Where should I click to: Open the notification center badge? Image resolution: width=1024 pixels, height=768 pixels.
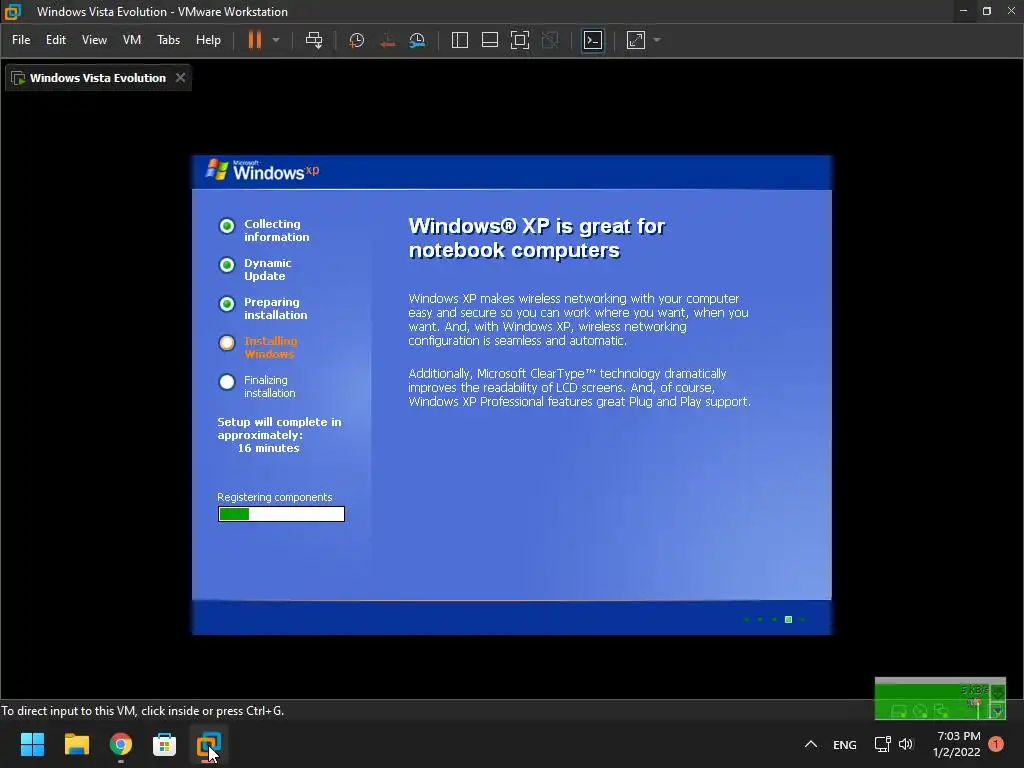pyautogui.click(x=996, y=744)
